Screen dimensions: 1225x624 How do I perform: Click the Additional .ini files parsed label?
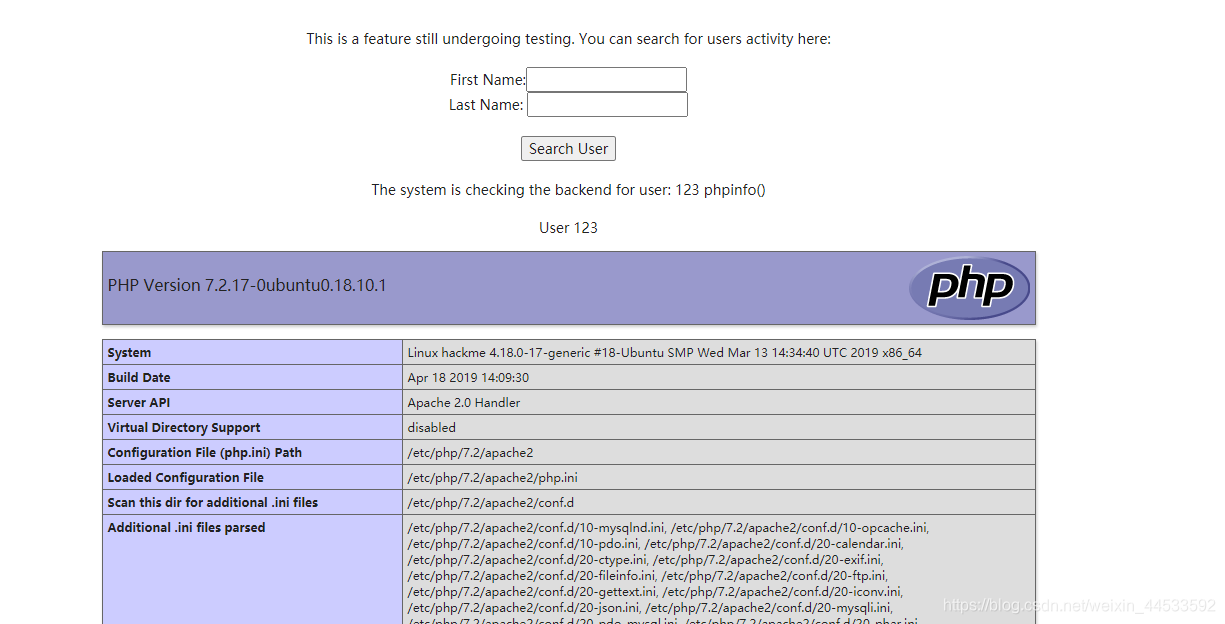click(x=187, y=527)
